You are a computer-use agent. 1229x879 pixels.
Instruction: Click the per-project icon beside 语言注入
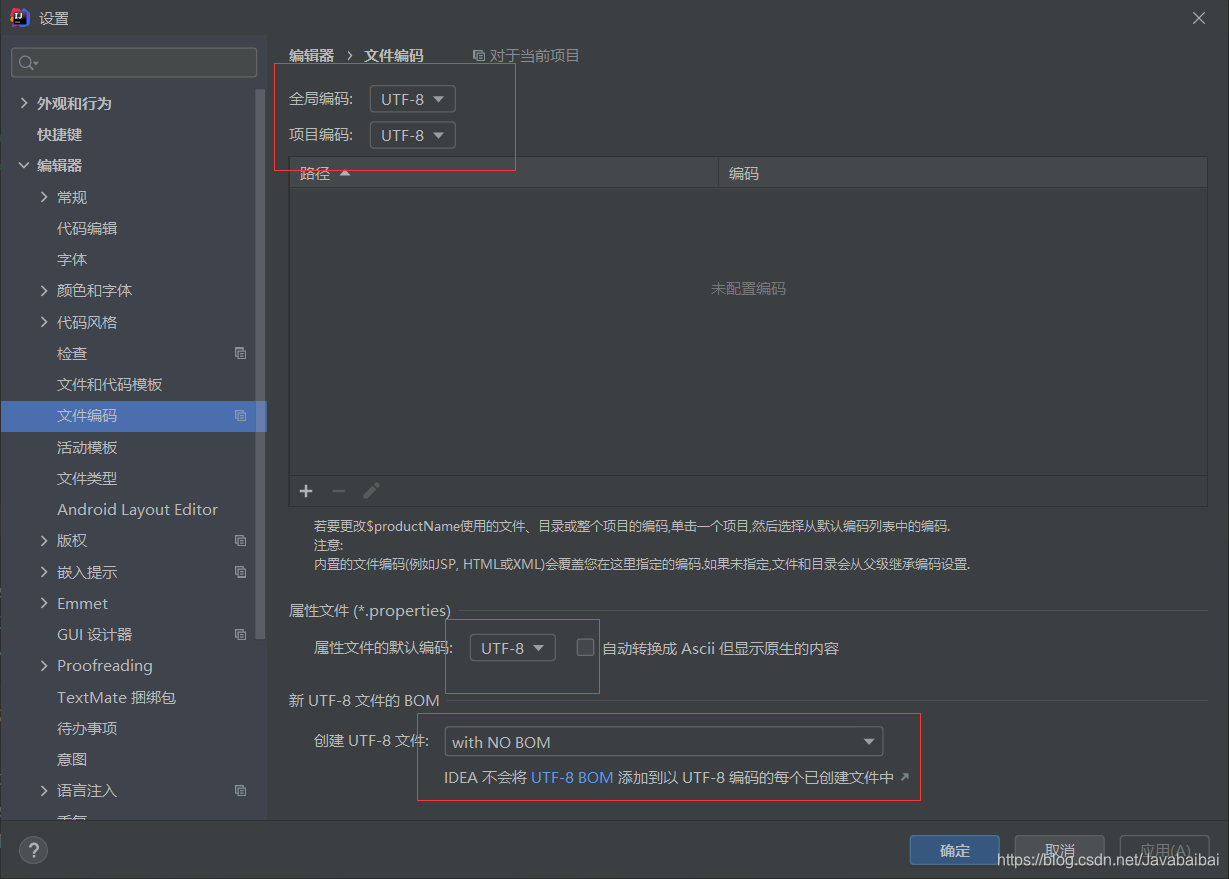pos(240,790)
